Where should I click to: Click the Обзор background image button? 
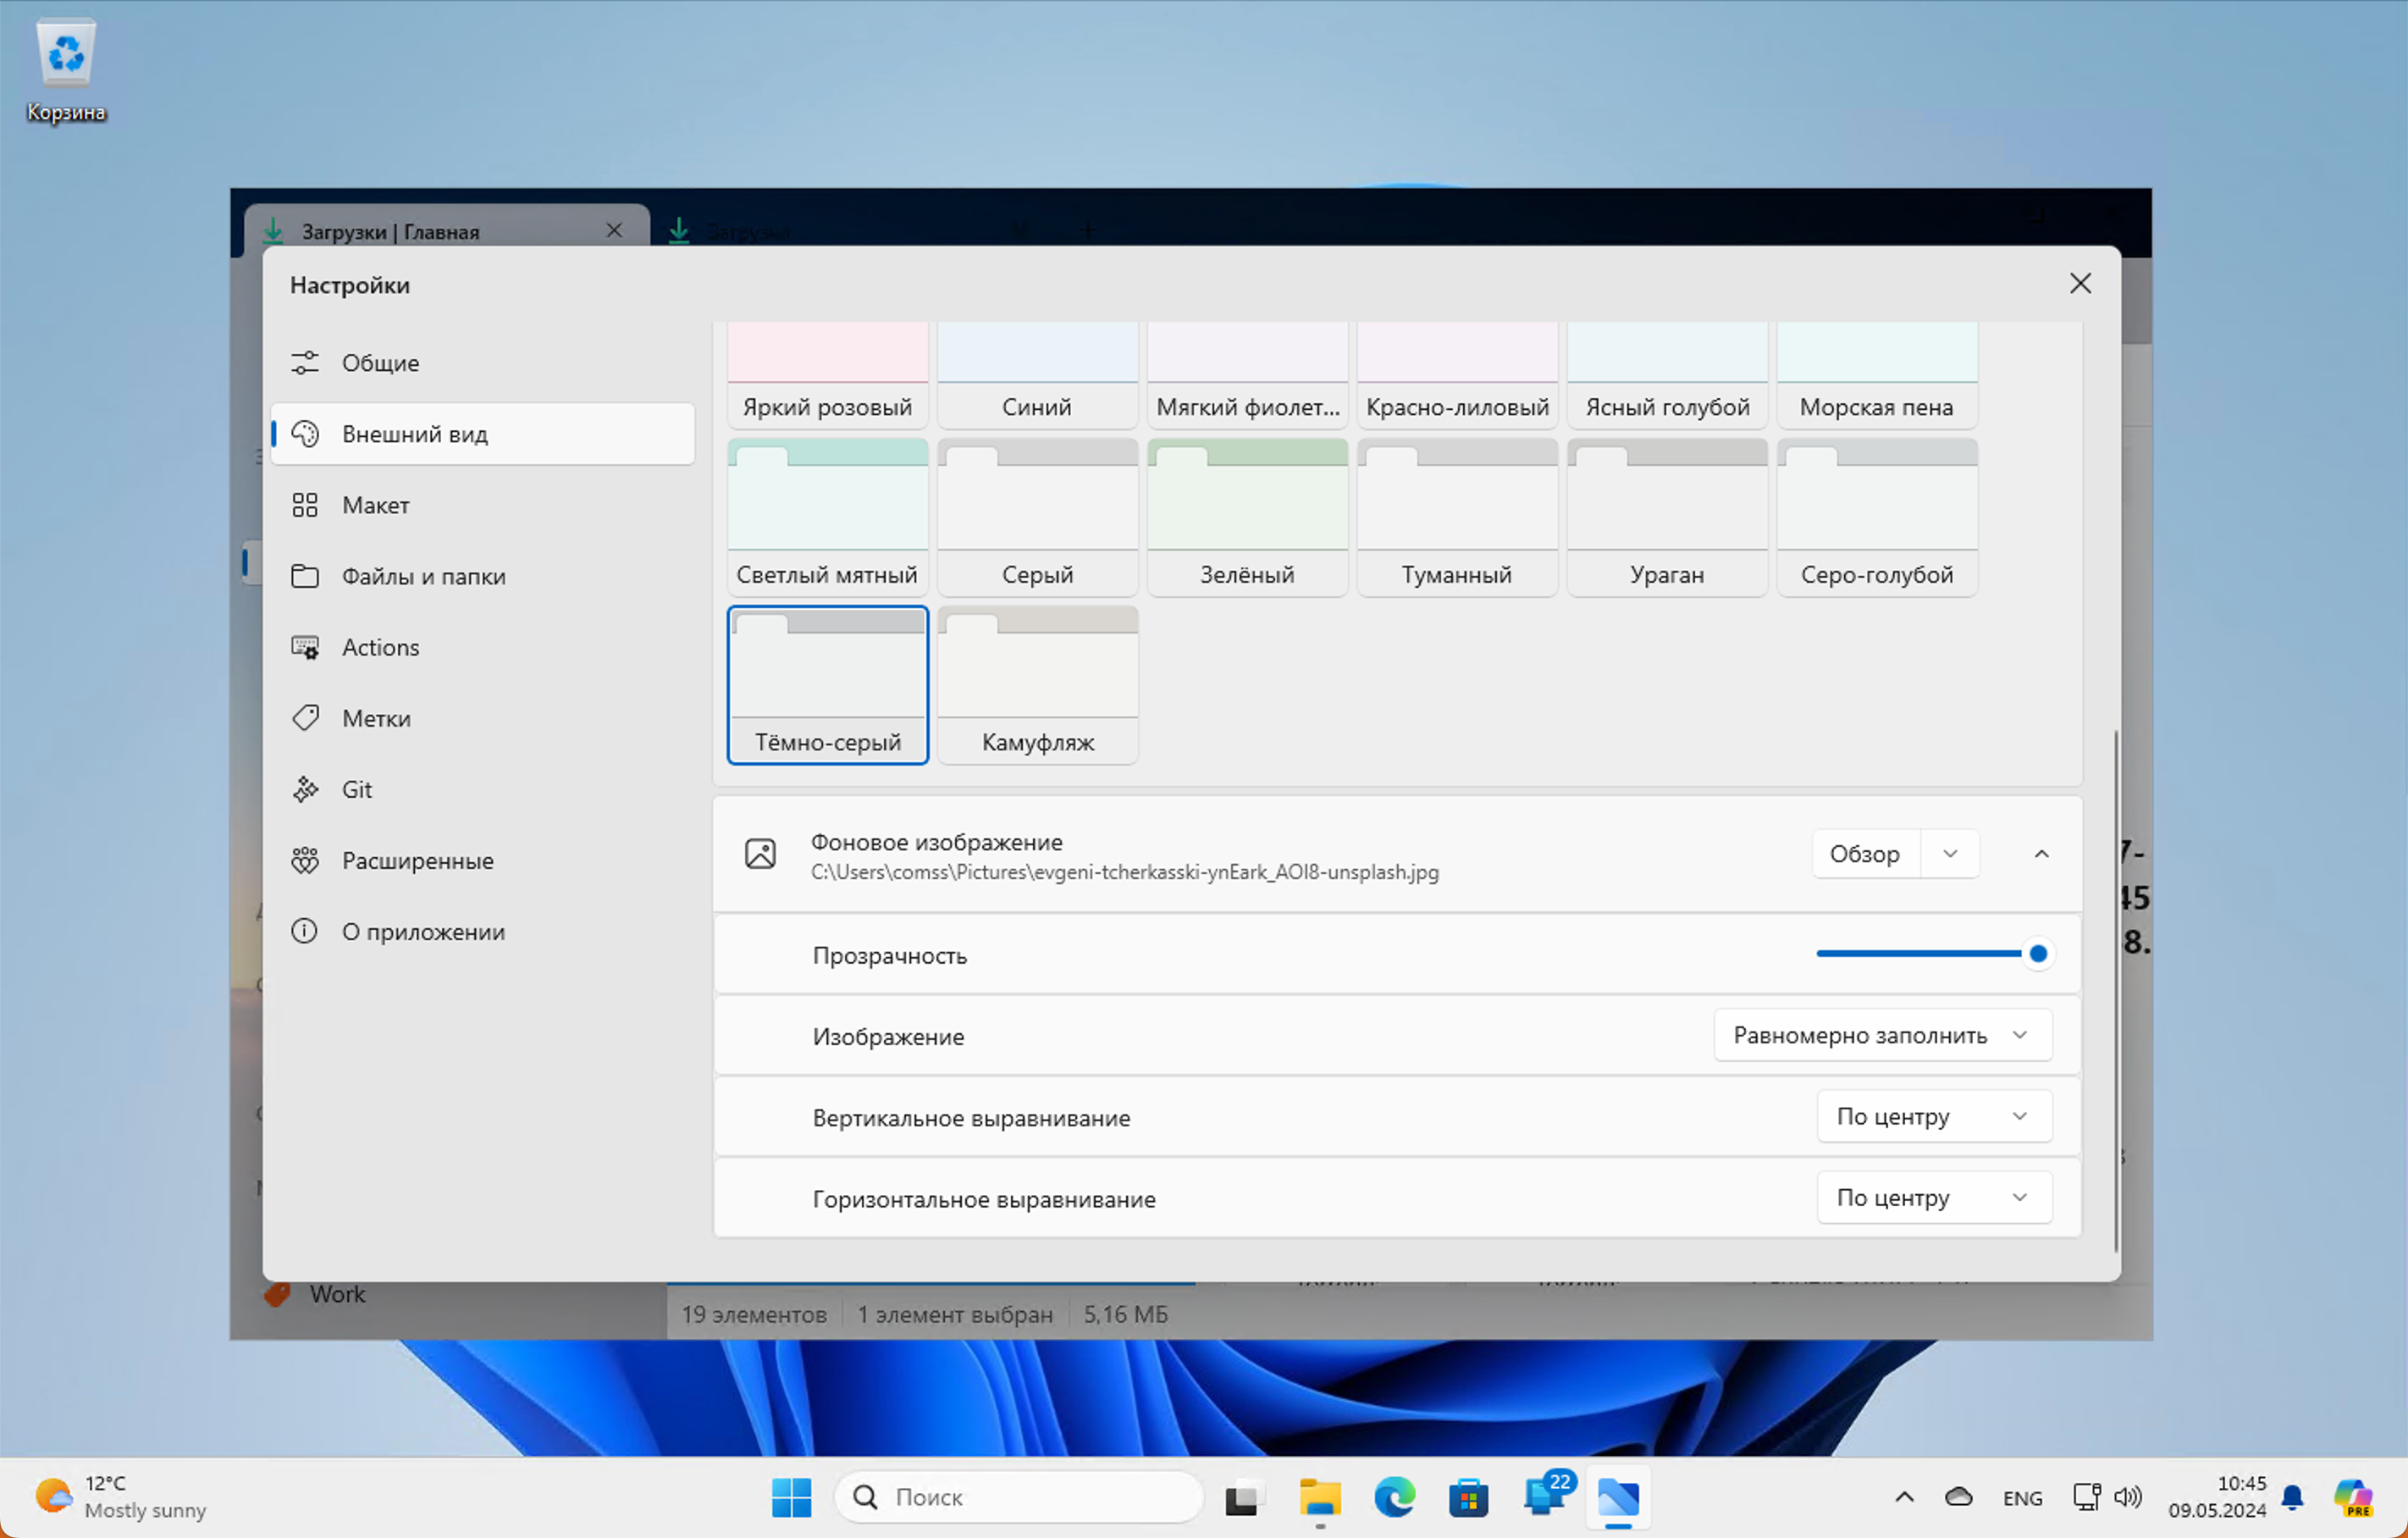[x=1864, y=853]
